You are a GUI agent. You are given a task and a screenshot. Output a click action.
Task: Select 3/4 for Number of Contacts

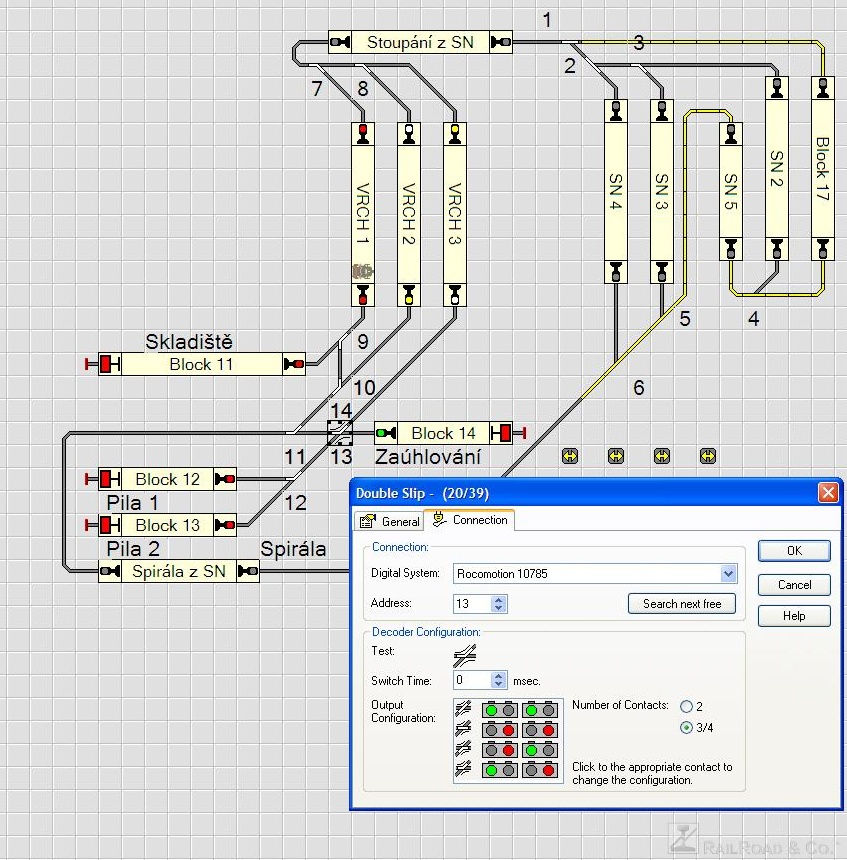(x=686, y=727)
